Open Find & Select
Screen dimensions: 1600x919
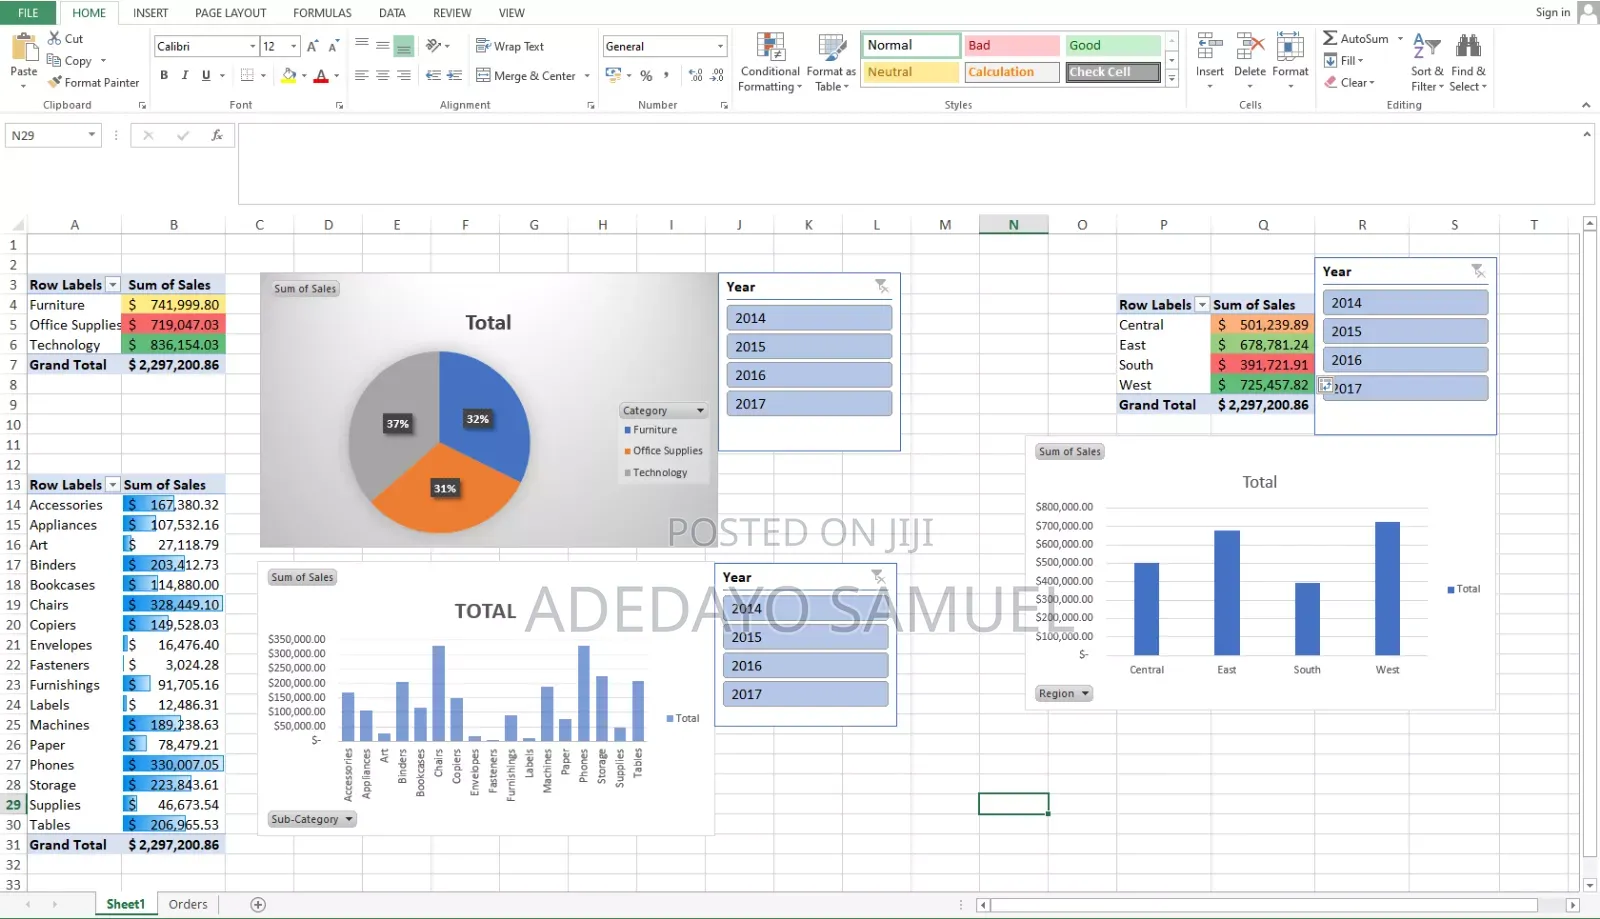(1468, 62)
